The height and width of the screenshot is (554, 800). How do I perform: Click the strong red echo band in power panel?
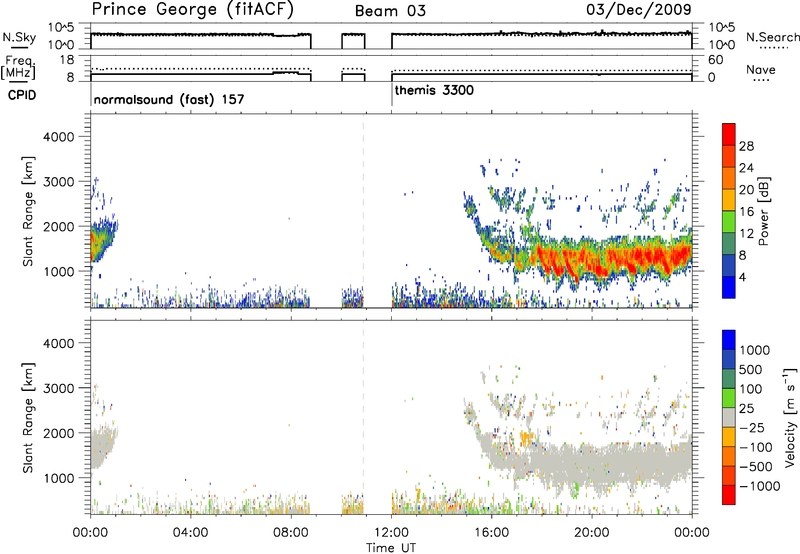[612, 258]
